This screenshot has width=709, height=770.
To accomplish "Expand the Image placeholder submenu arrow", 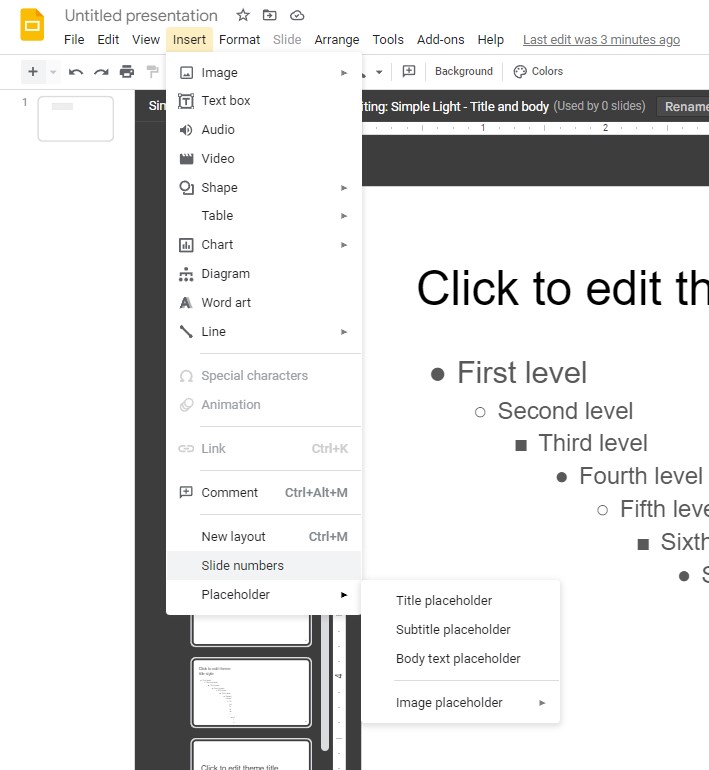I will 542,703.
